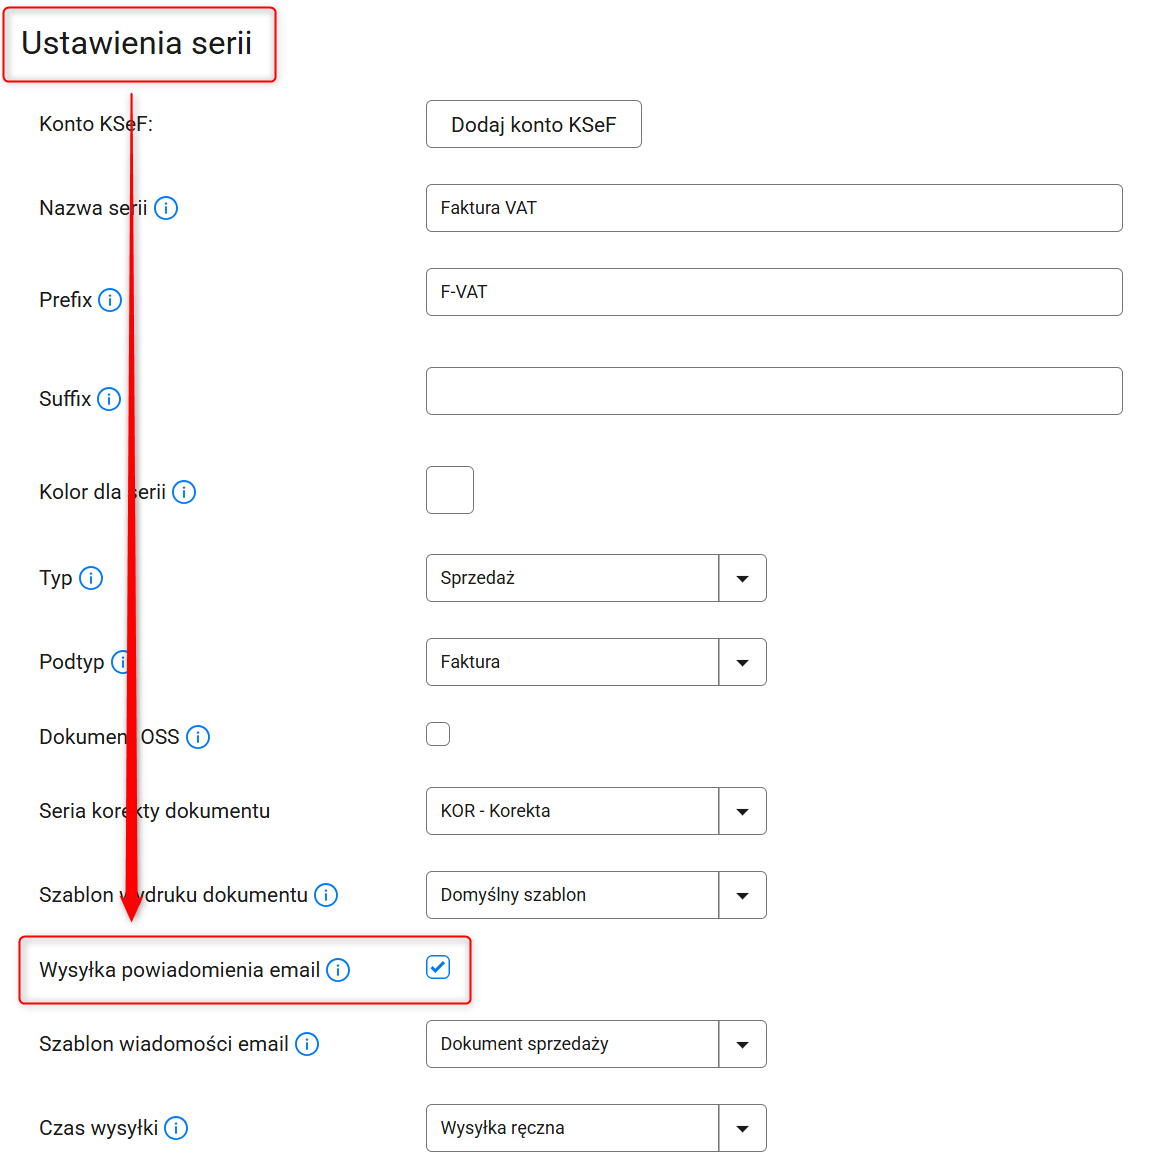
Task: Click the Nazwa serii field with Faktura VAT
Action: click(x=773, y=208)
